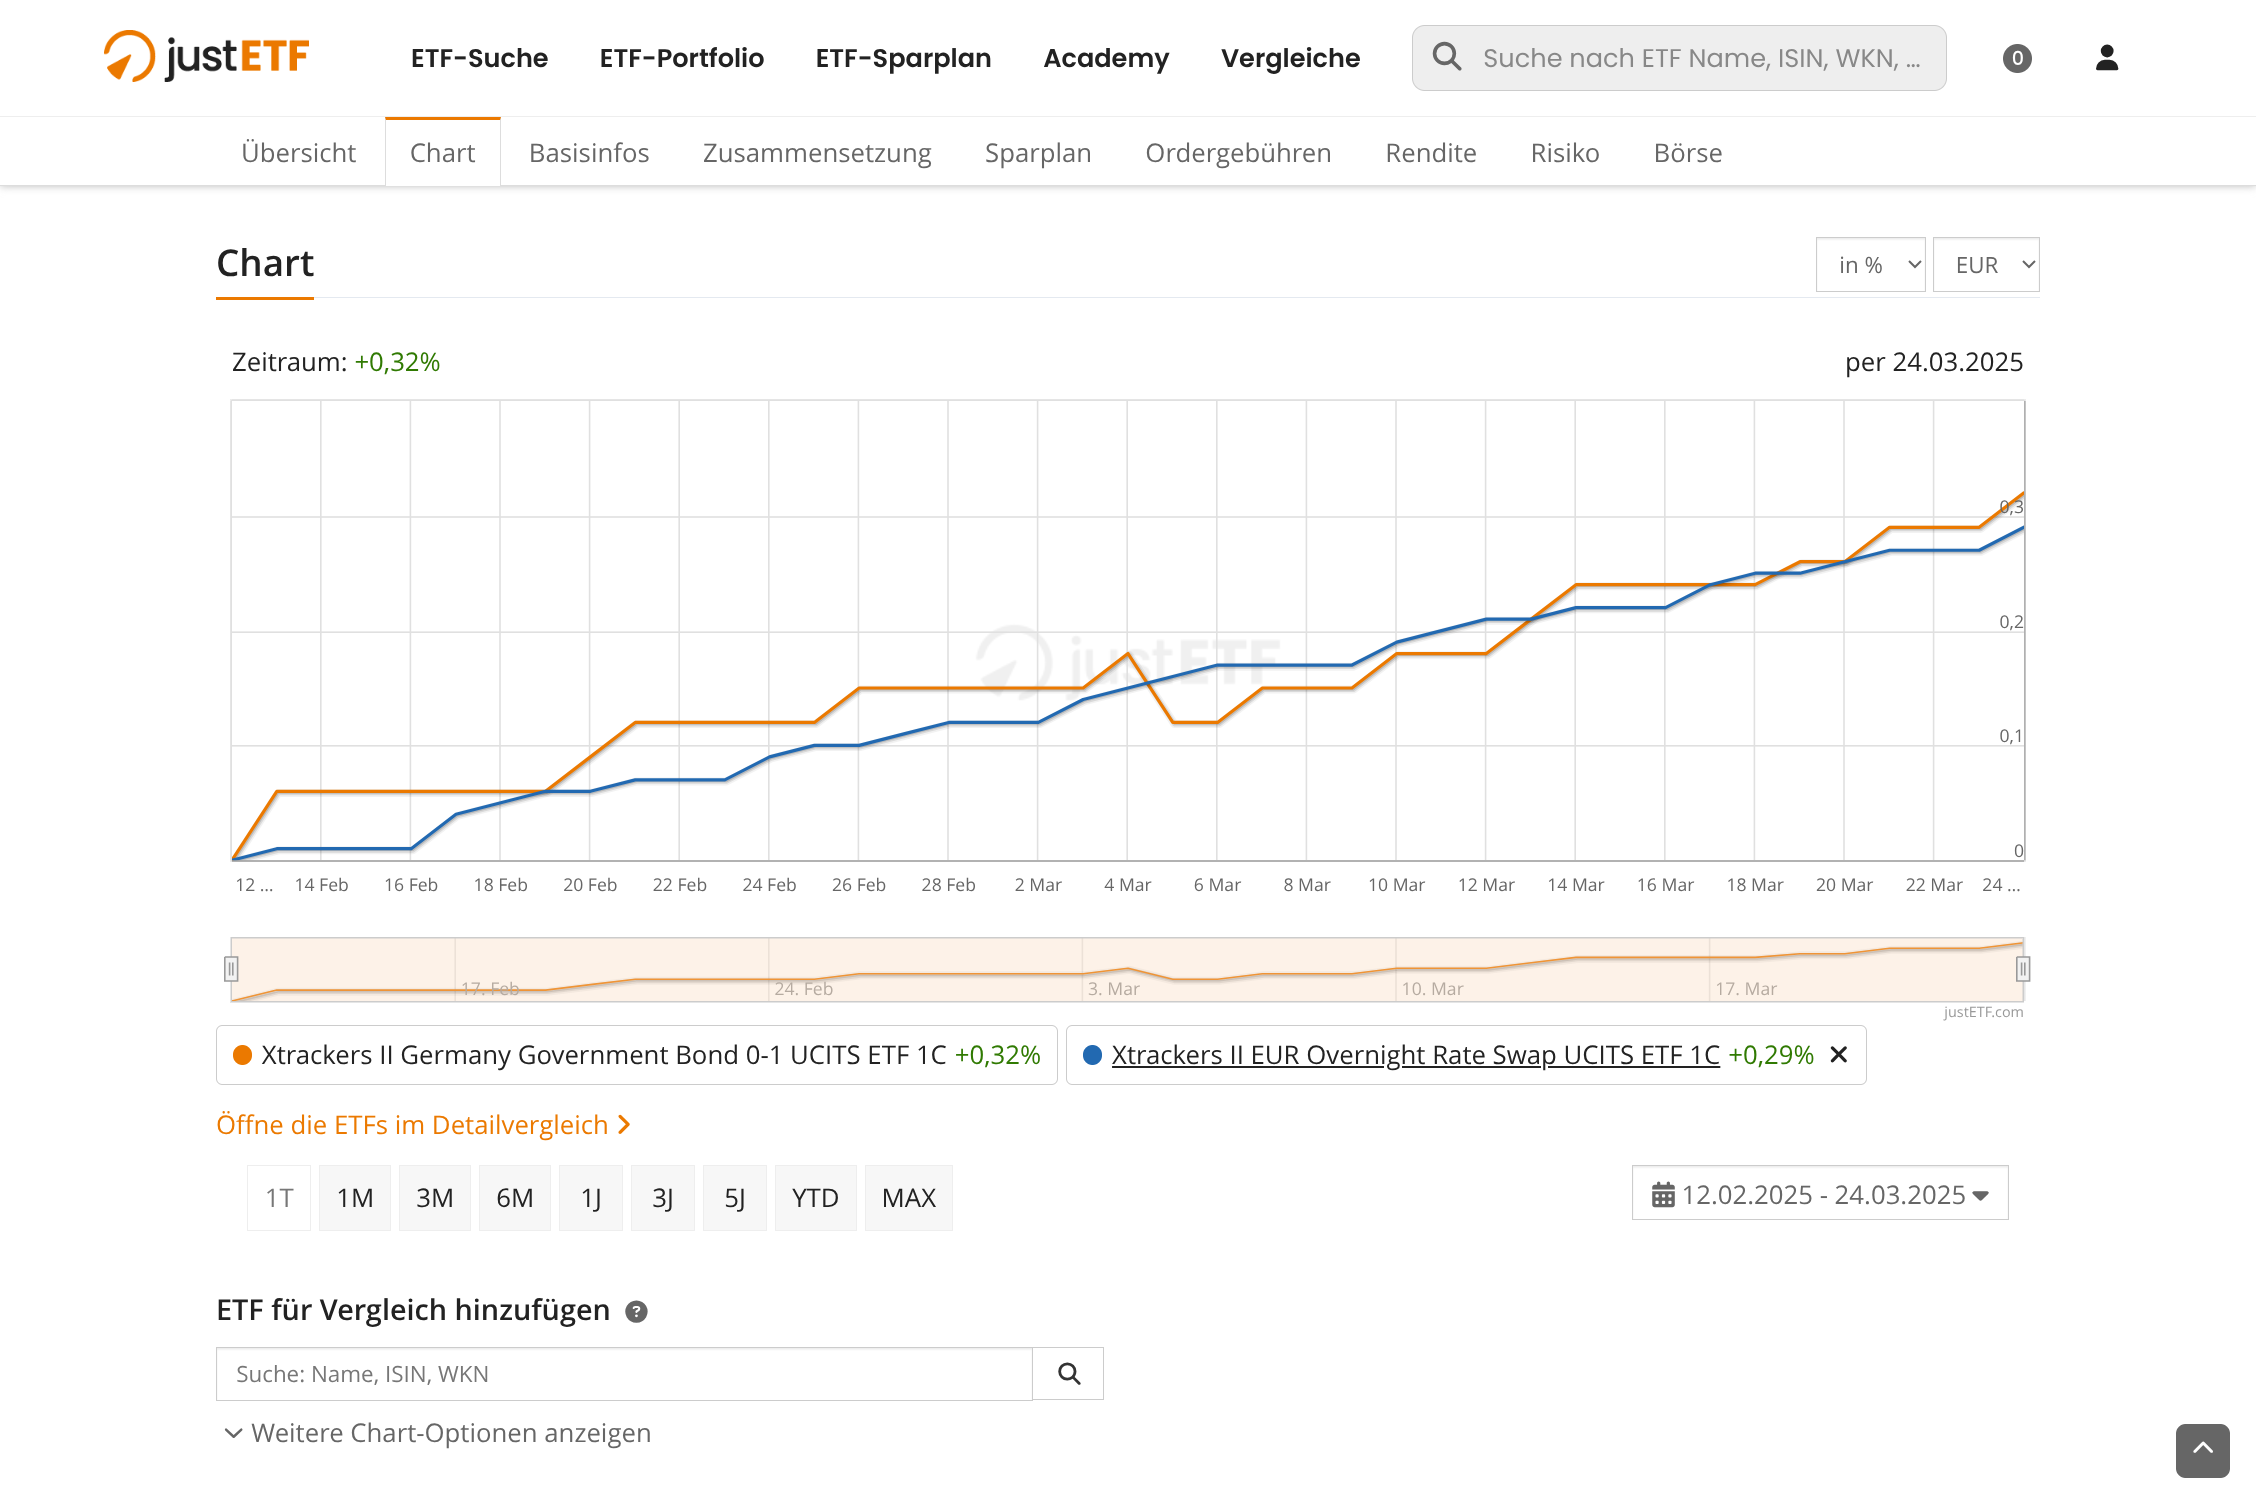Select the 5J time range
Image resolution: width=2256 pixels, height=1504 pixels.
click(x=735, y=1198)
